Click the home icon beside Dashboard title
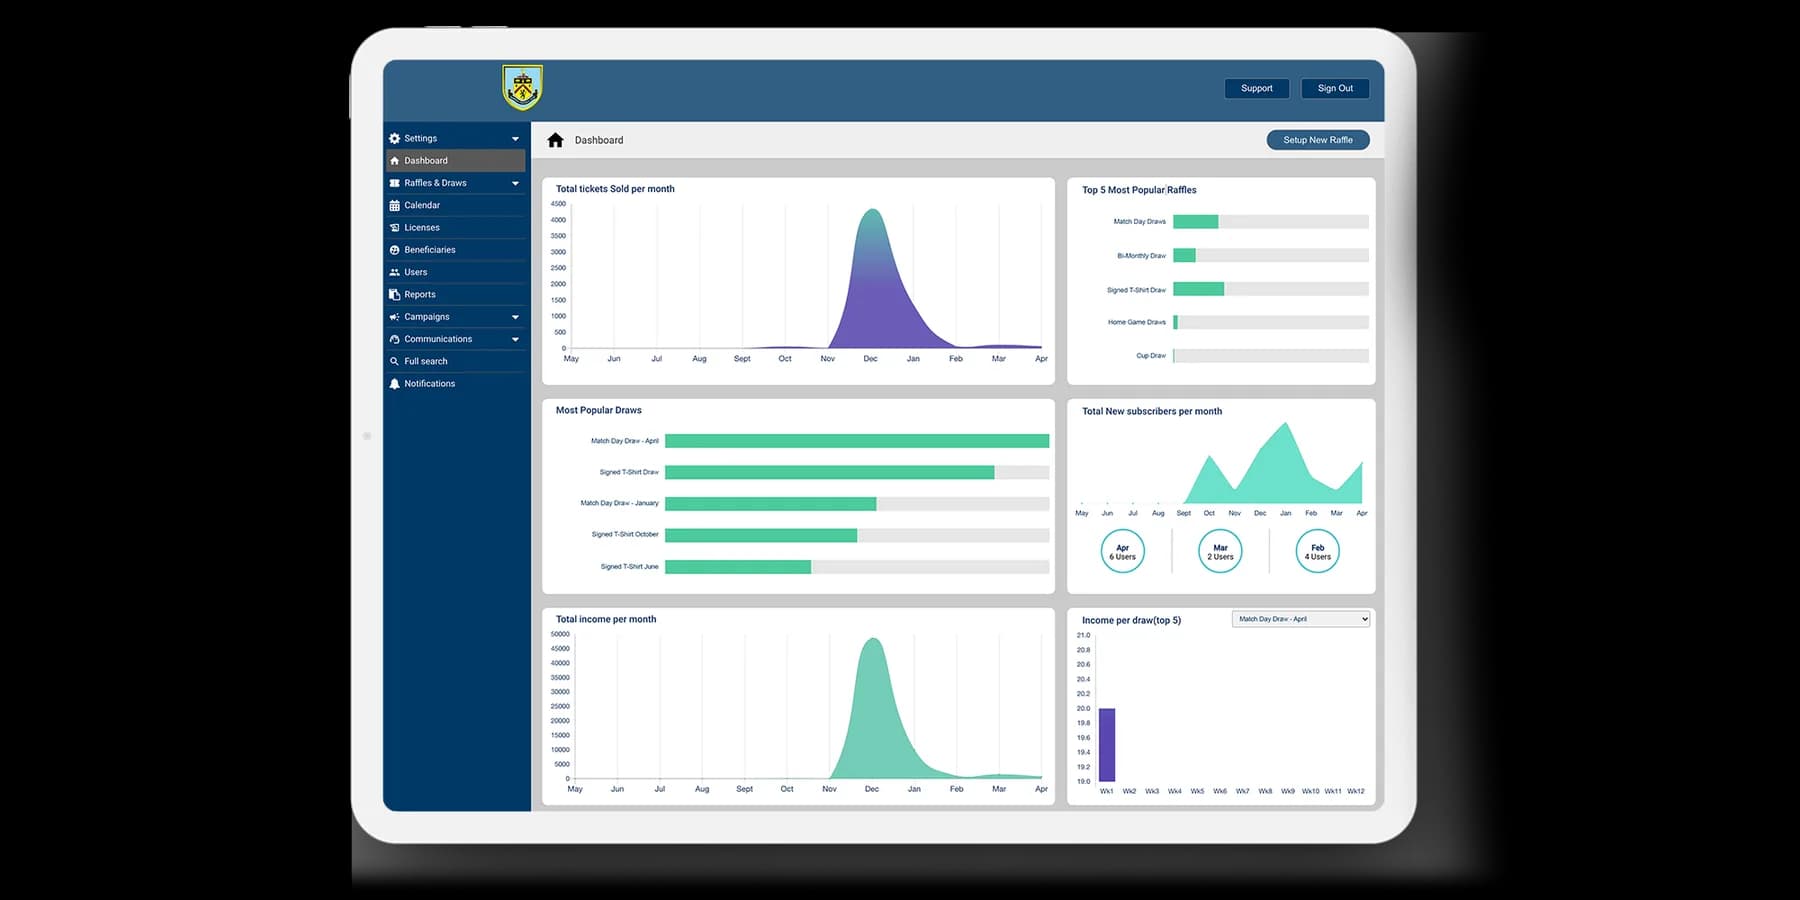1800x900 pixels. (x=555, y=140)
